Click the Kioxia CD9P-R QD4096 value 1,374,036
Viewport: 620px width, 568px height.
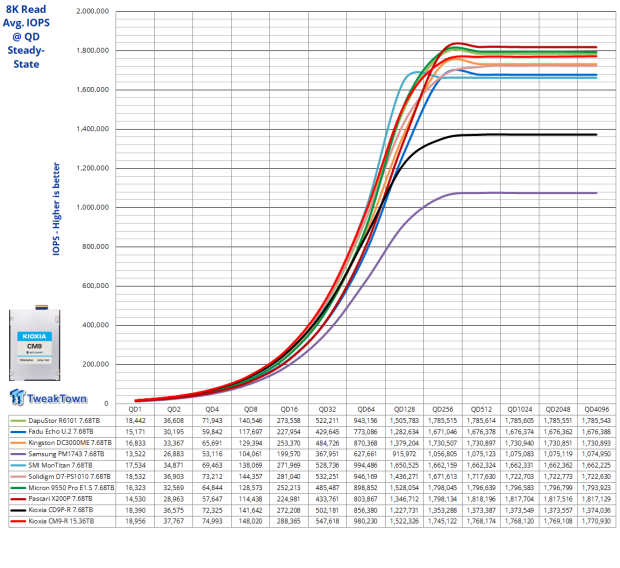click(x=597, y=510)
